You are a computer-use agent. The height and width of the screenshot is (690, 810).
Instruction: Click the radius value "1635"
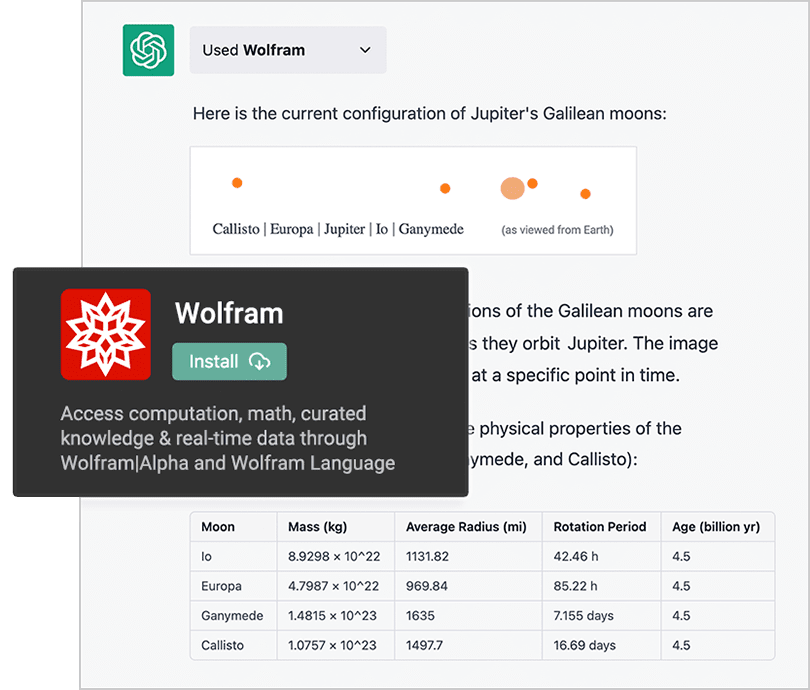coord(420,616)
